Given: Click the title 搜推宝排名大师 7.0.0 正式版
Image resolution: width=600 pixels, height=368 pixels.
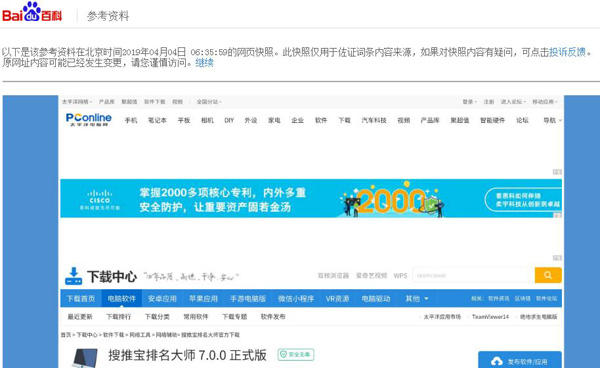Looking at the screenshot, I should pos(188,355).
